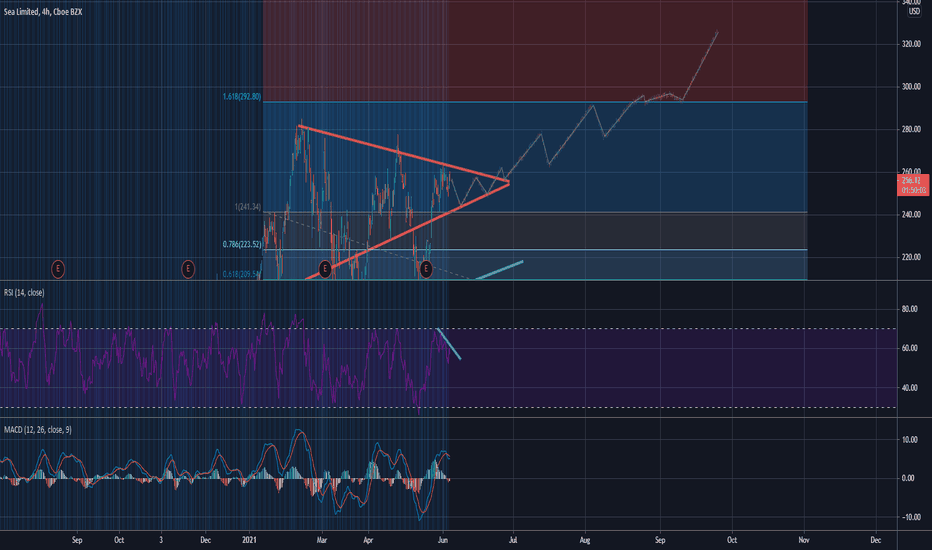Click the Apr label on time axis

coord(368,540)
